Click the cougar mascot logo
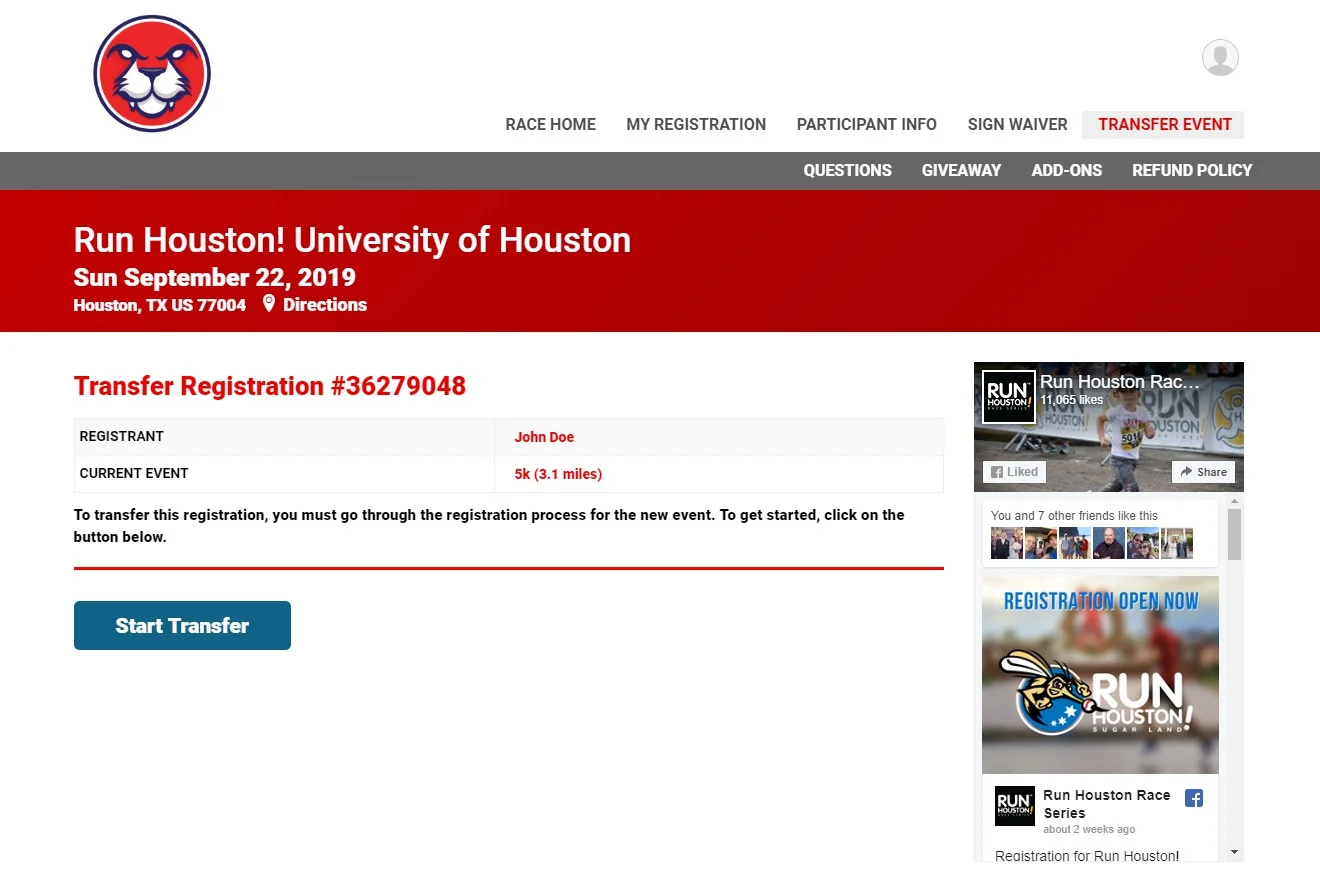 [152, 74]
